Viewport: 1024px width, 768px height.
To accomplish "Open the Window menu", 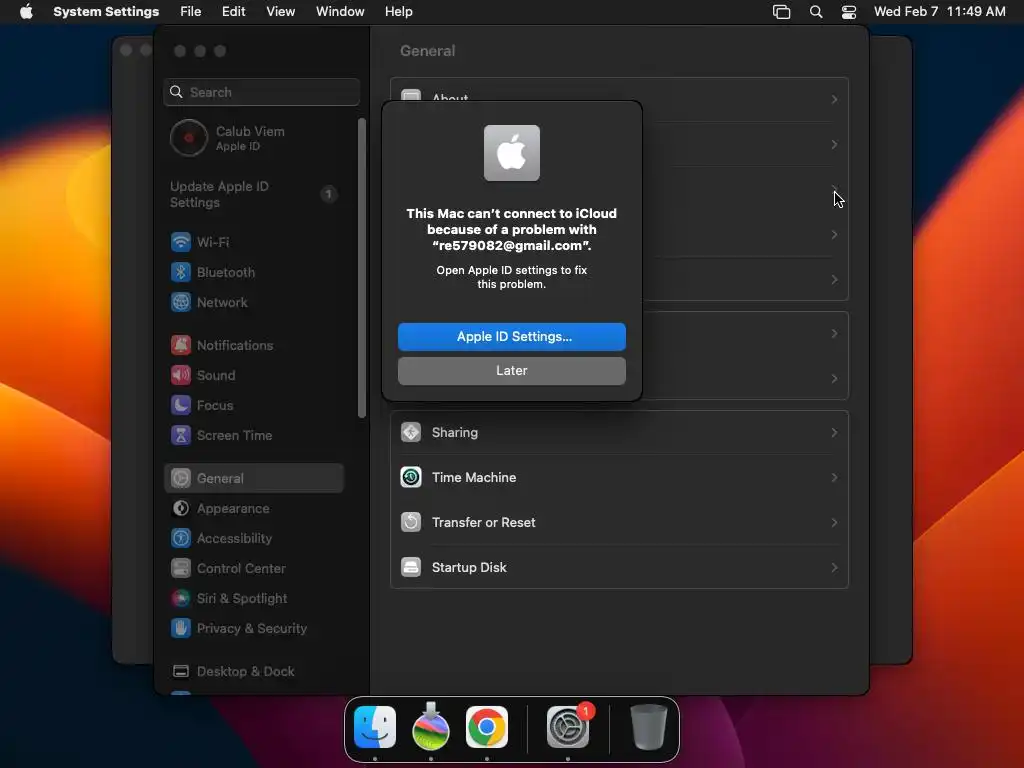I will (x=340, y=12).
